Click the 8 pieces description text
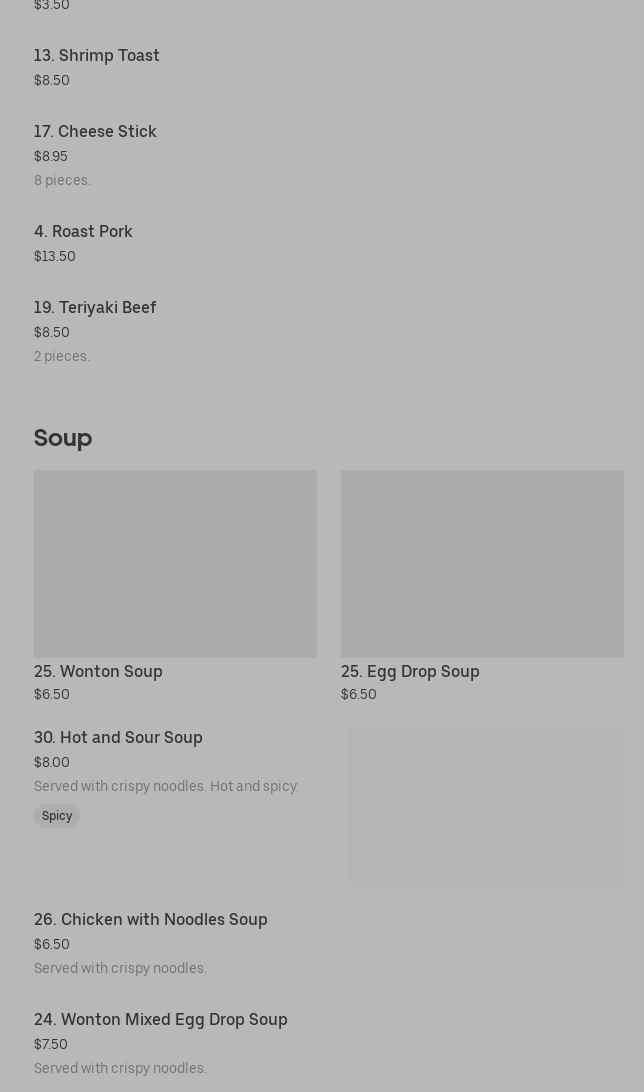The width and height of the screenshot is (644, 1092). coord(62,180)
